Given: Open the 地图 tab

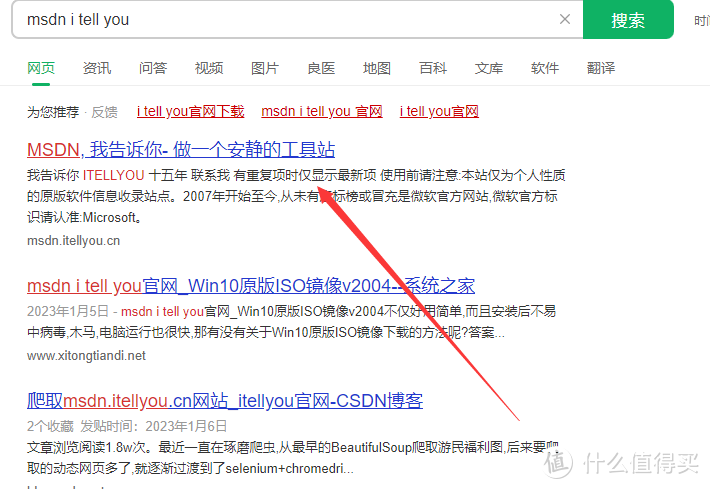Looking at the screenshot, I should pyautogui.click(x=377, y=68).
